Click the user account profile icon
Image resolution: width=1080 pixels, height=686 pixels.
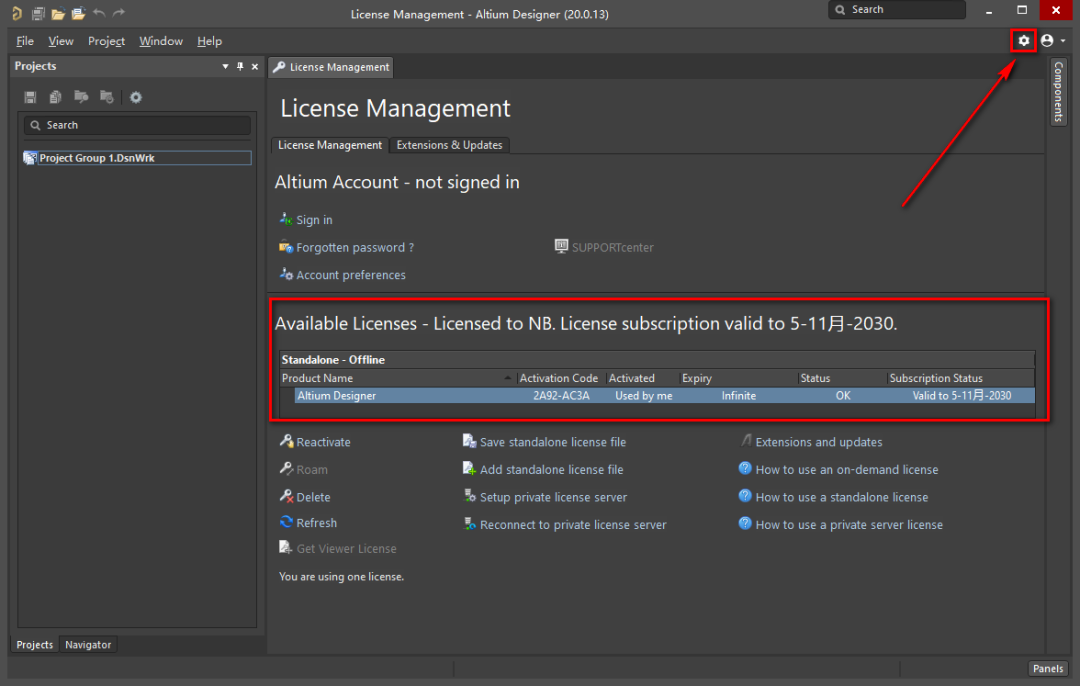1047,41
